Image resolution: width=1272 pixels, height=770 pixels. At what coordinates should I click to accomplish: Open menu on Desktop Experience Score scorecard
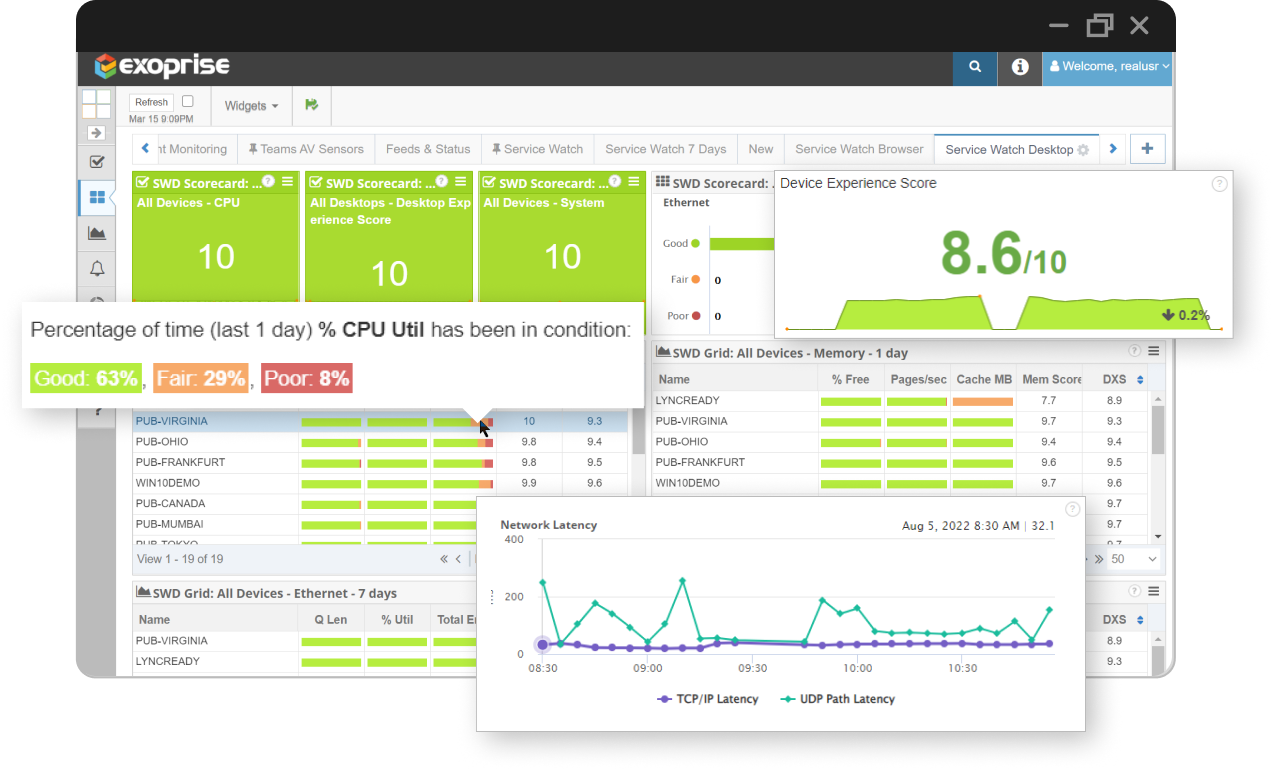tap(460, 182)
